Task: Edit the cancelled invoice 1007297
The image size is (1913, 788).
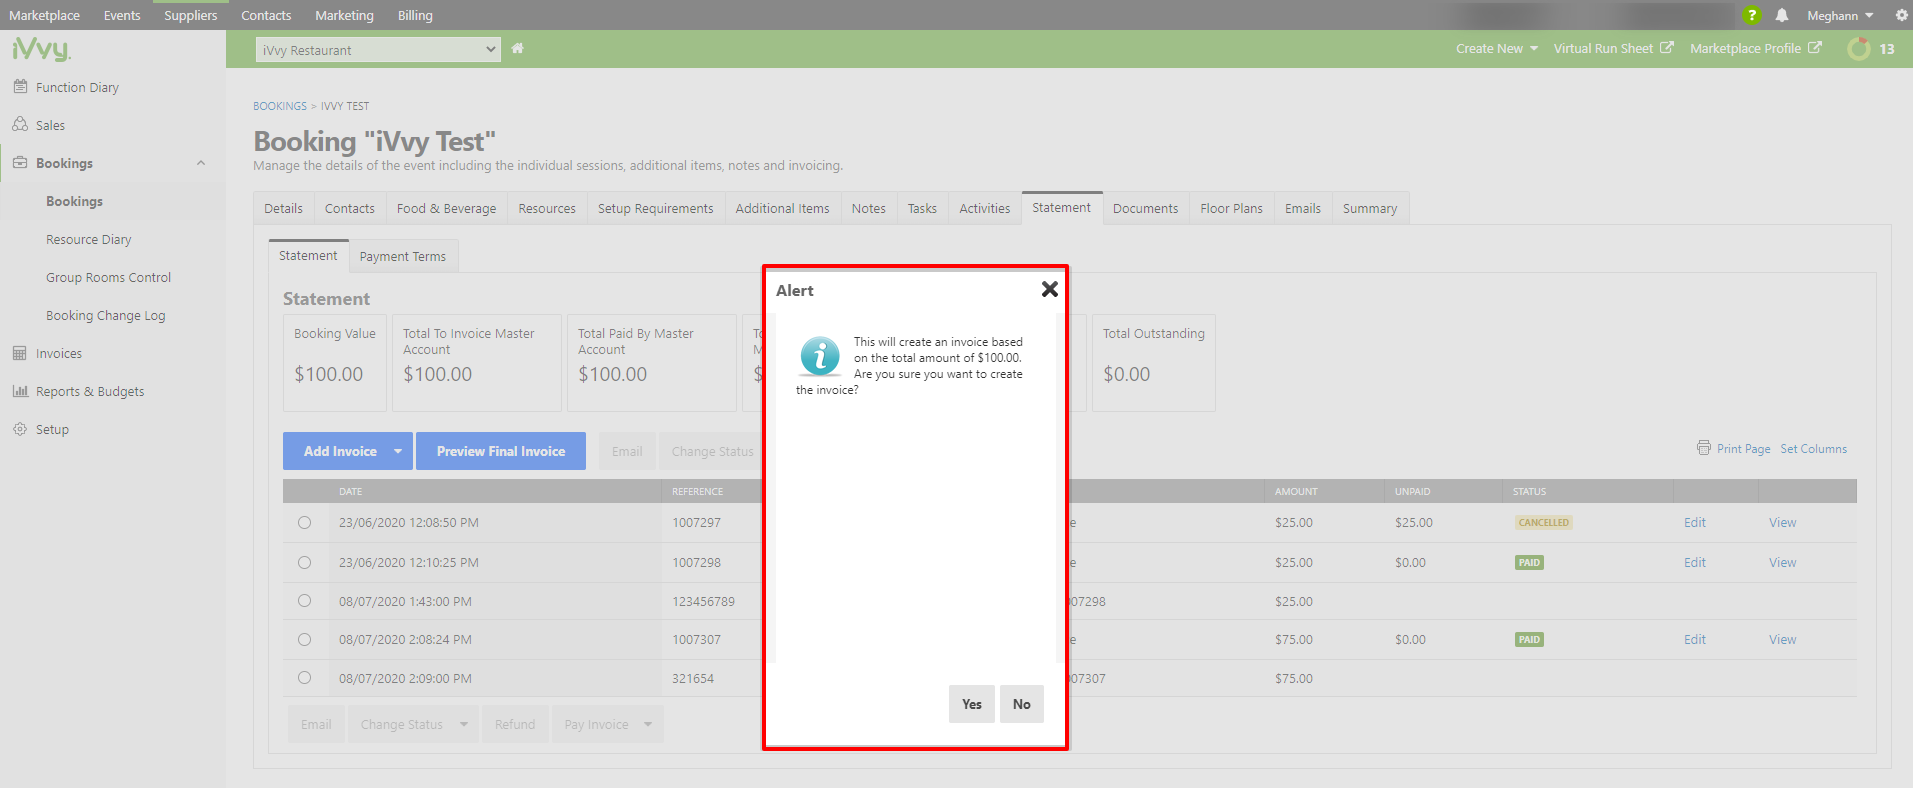Action: 1695,523
